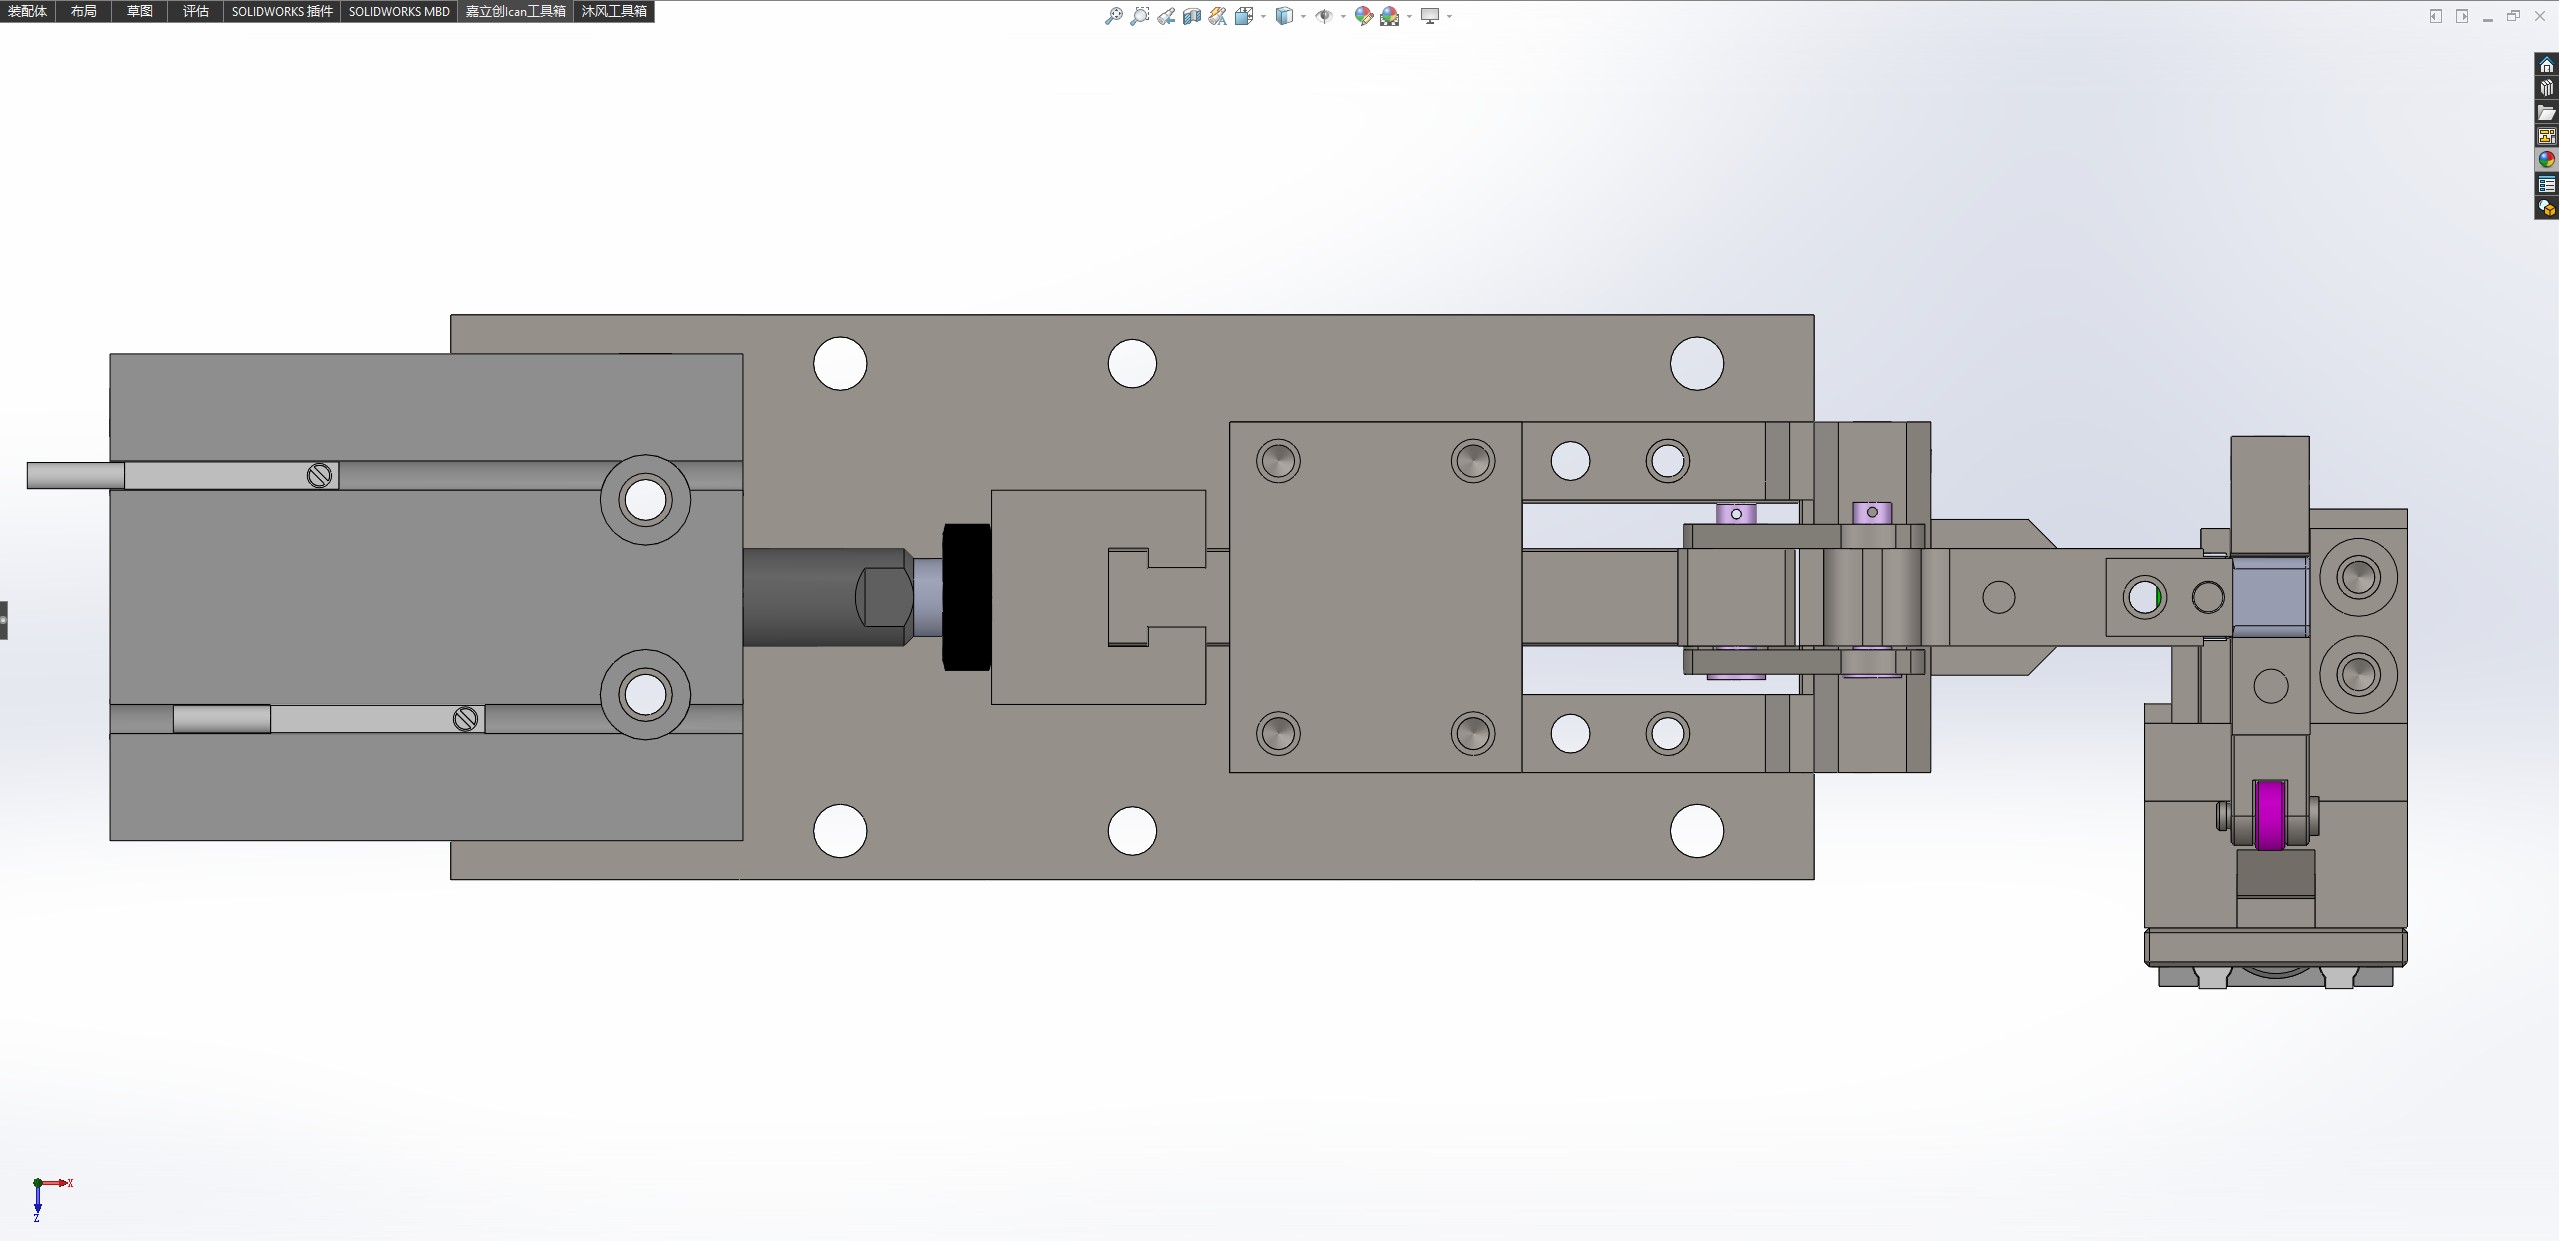Open the Custom Properties panel
Image resolution: width=2559 pixels, height=1241 pixels.
(2546, 184)
